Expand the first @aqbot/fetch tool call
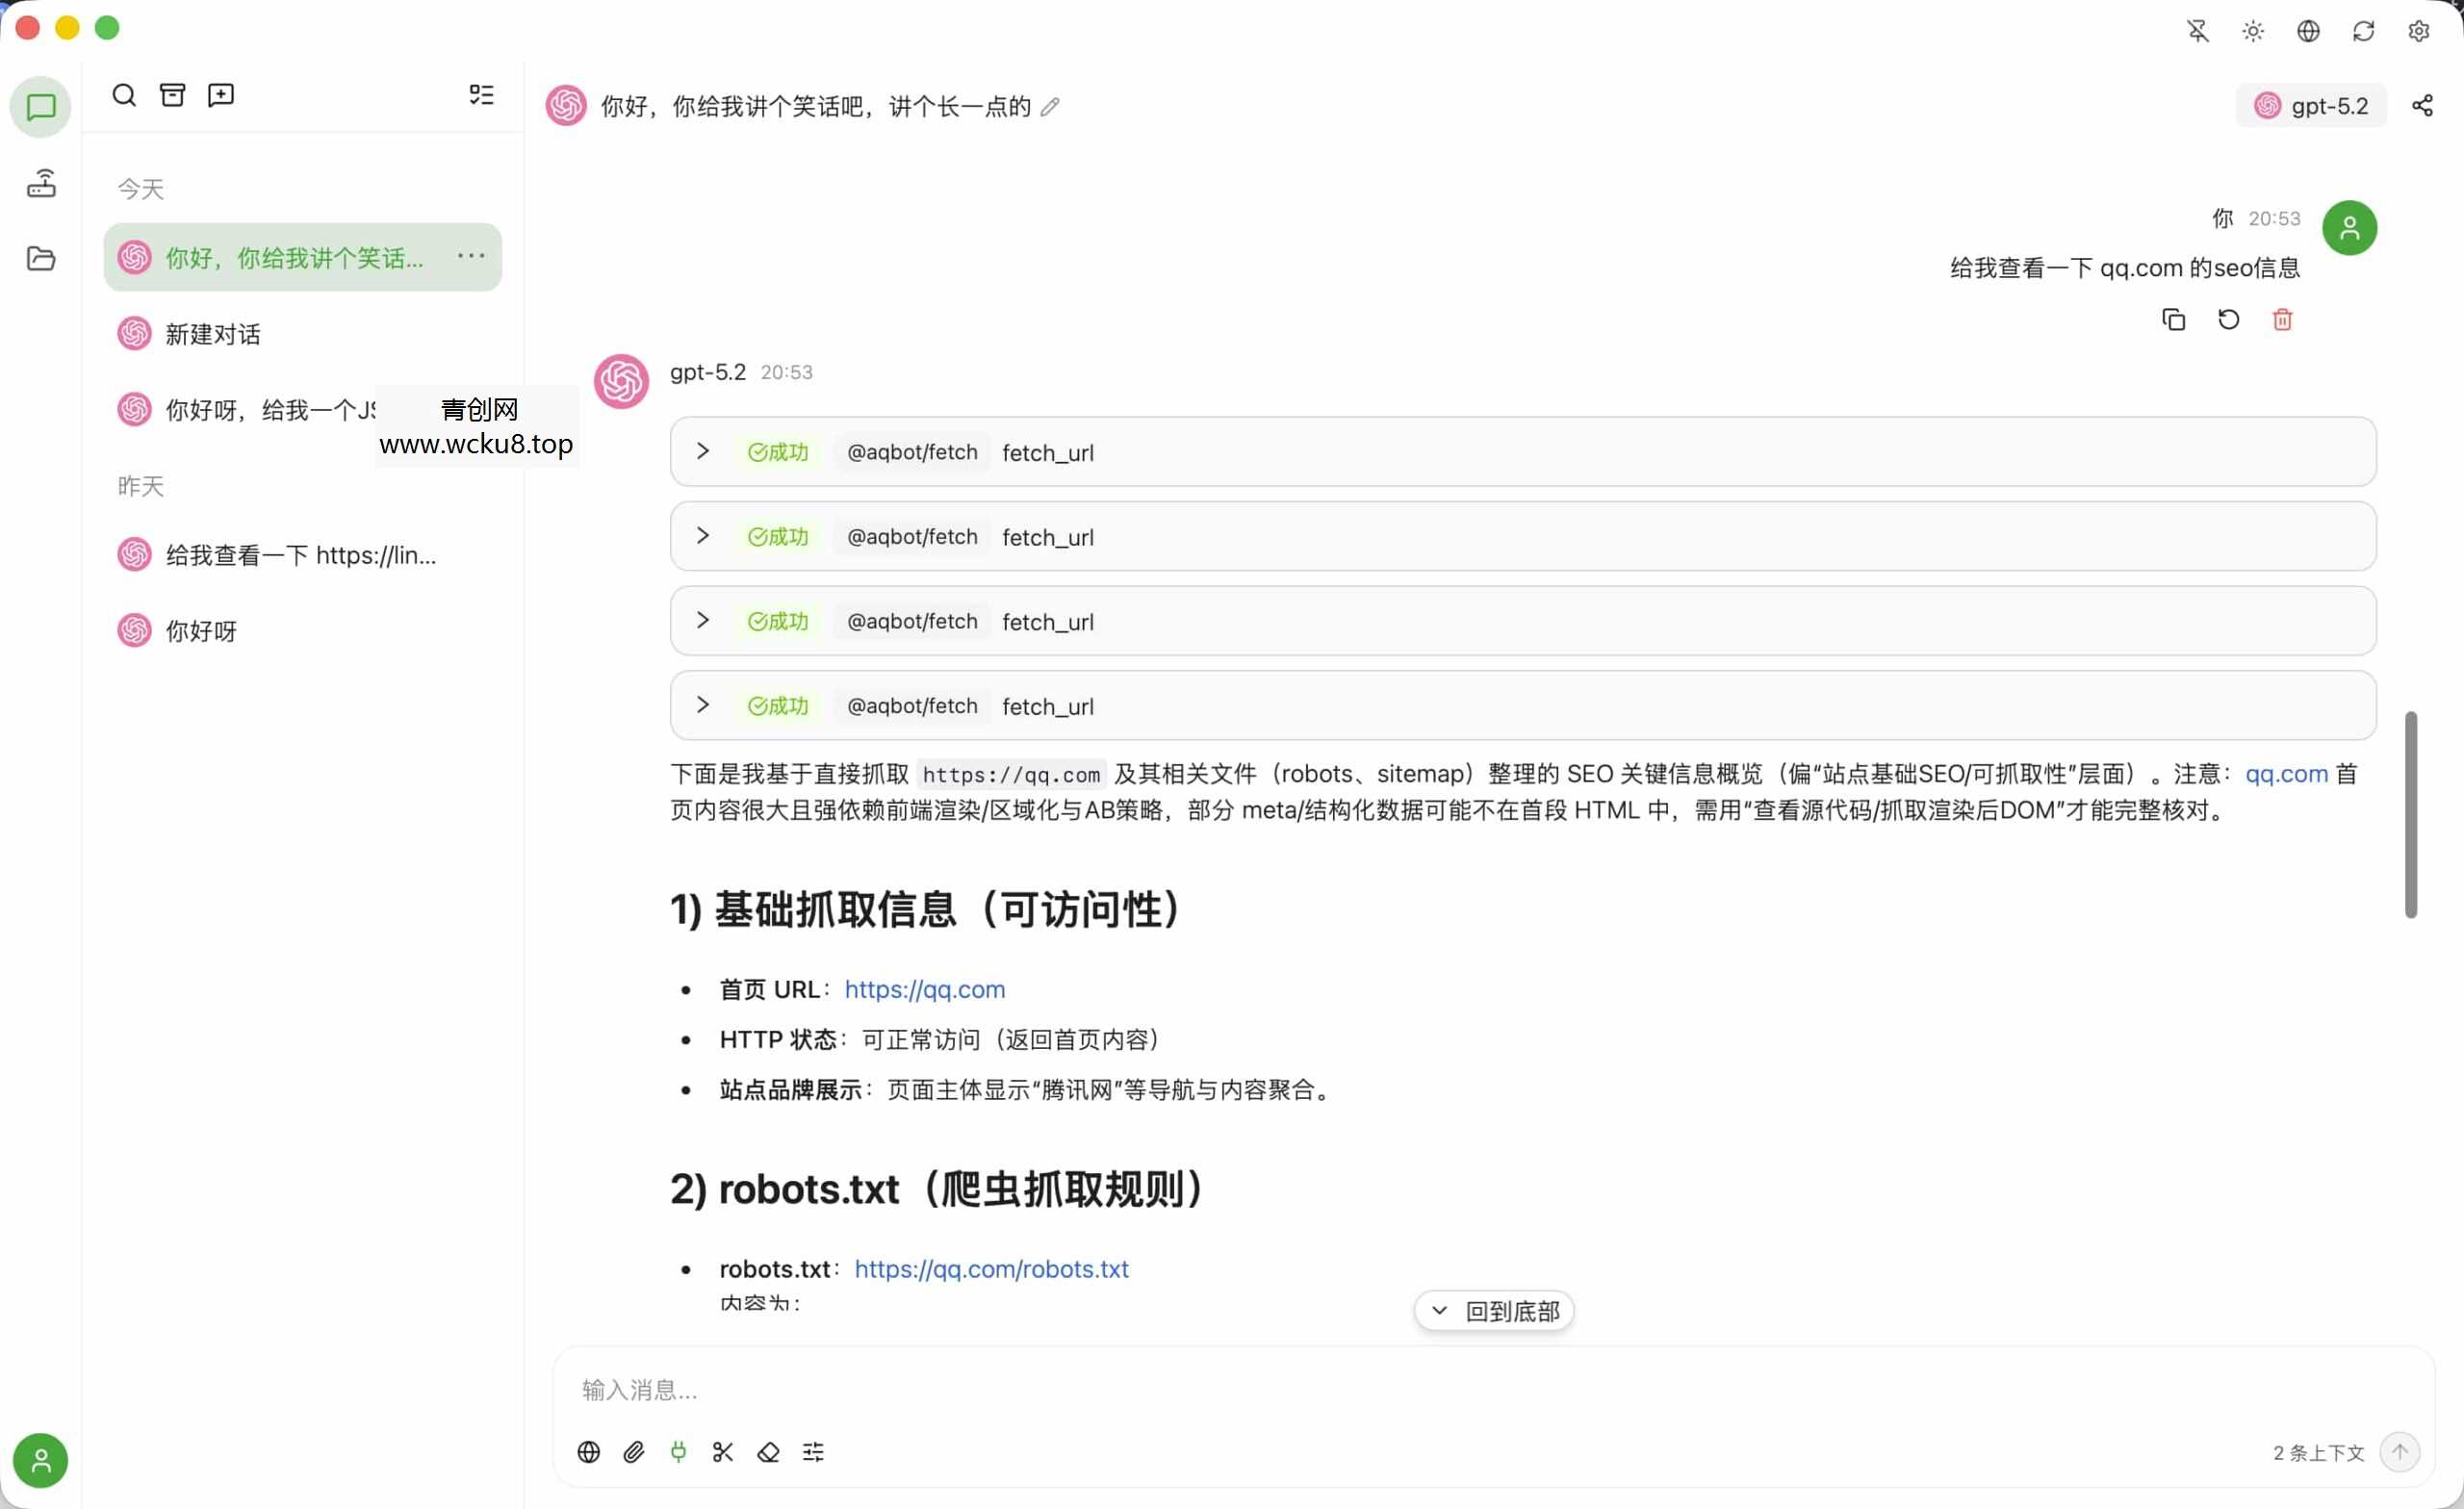Image resolution: width=2464 pixels, height=1509 pixels. tap(701, 451)
